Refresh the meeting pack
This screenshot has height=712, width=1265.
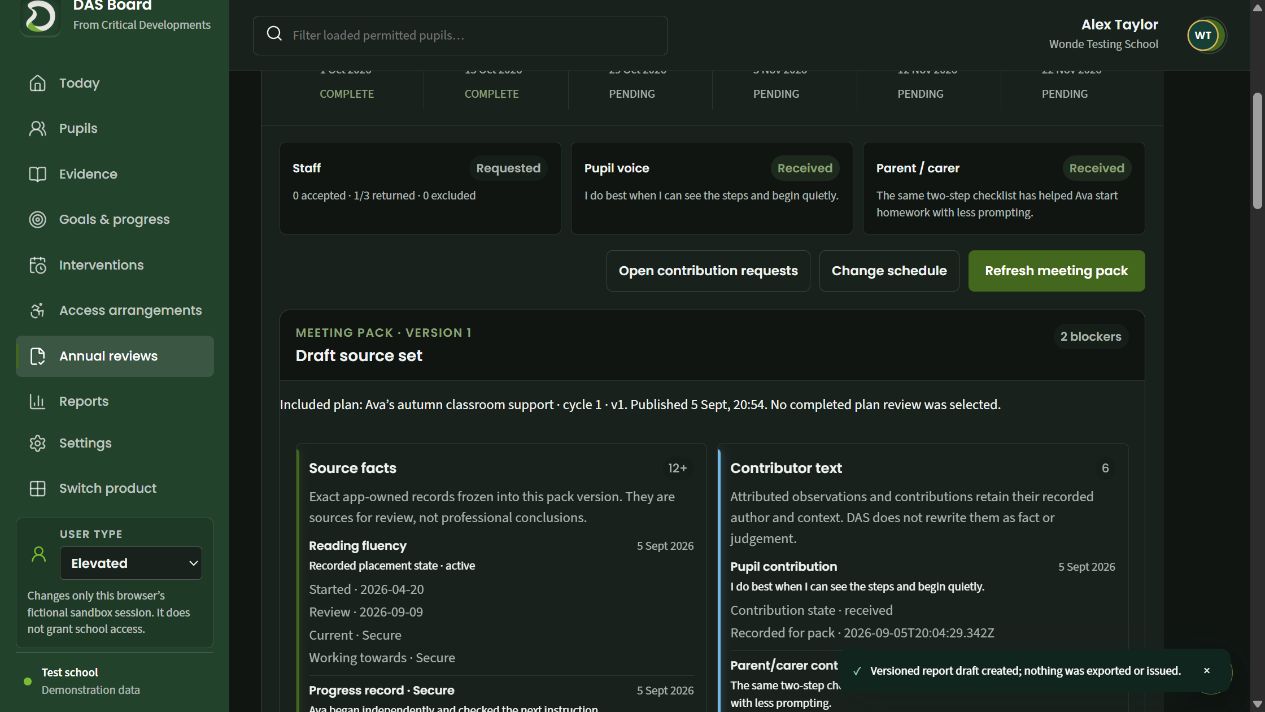click(x=1056, y=271)
